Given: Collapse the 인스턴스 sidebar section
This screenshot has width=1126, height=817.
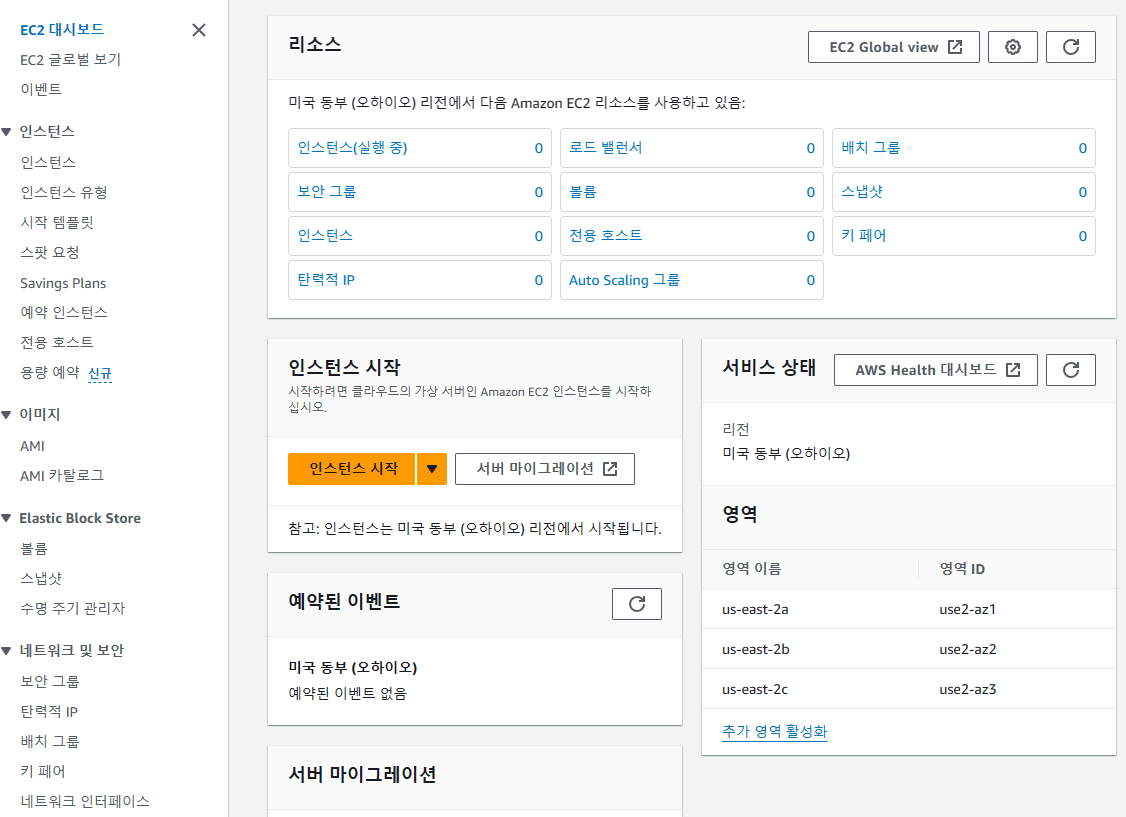Looking at the screenshot, I should tap(6, 131).
